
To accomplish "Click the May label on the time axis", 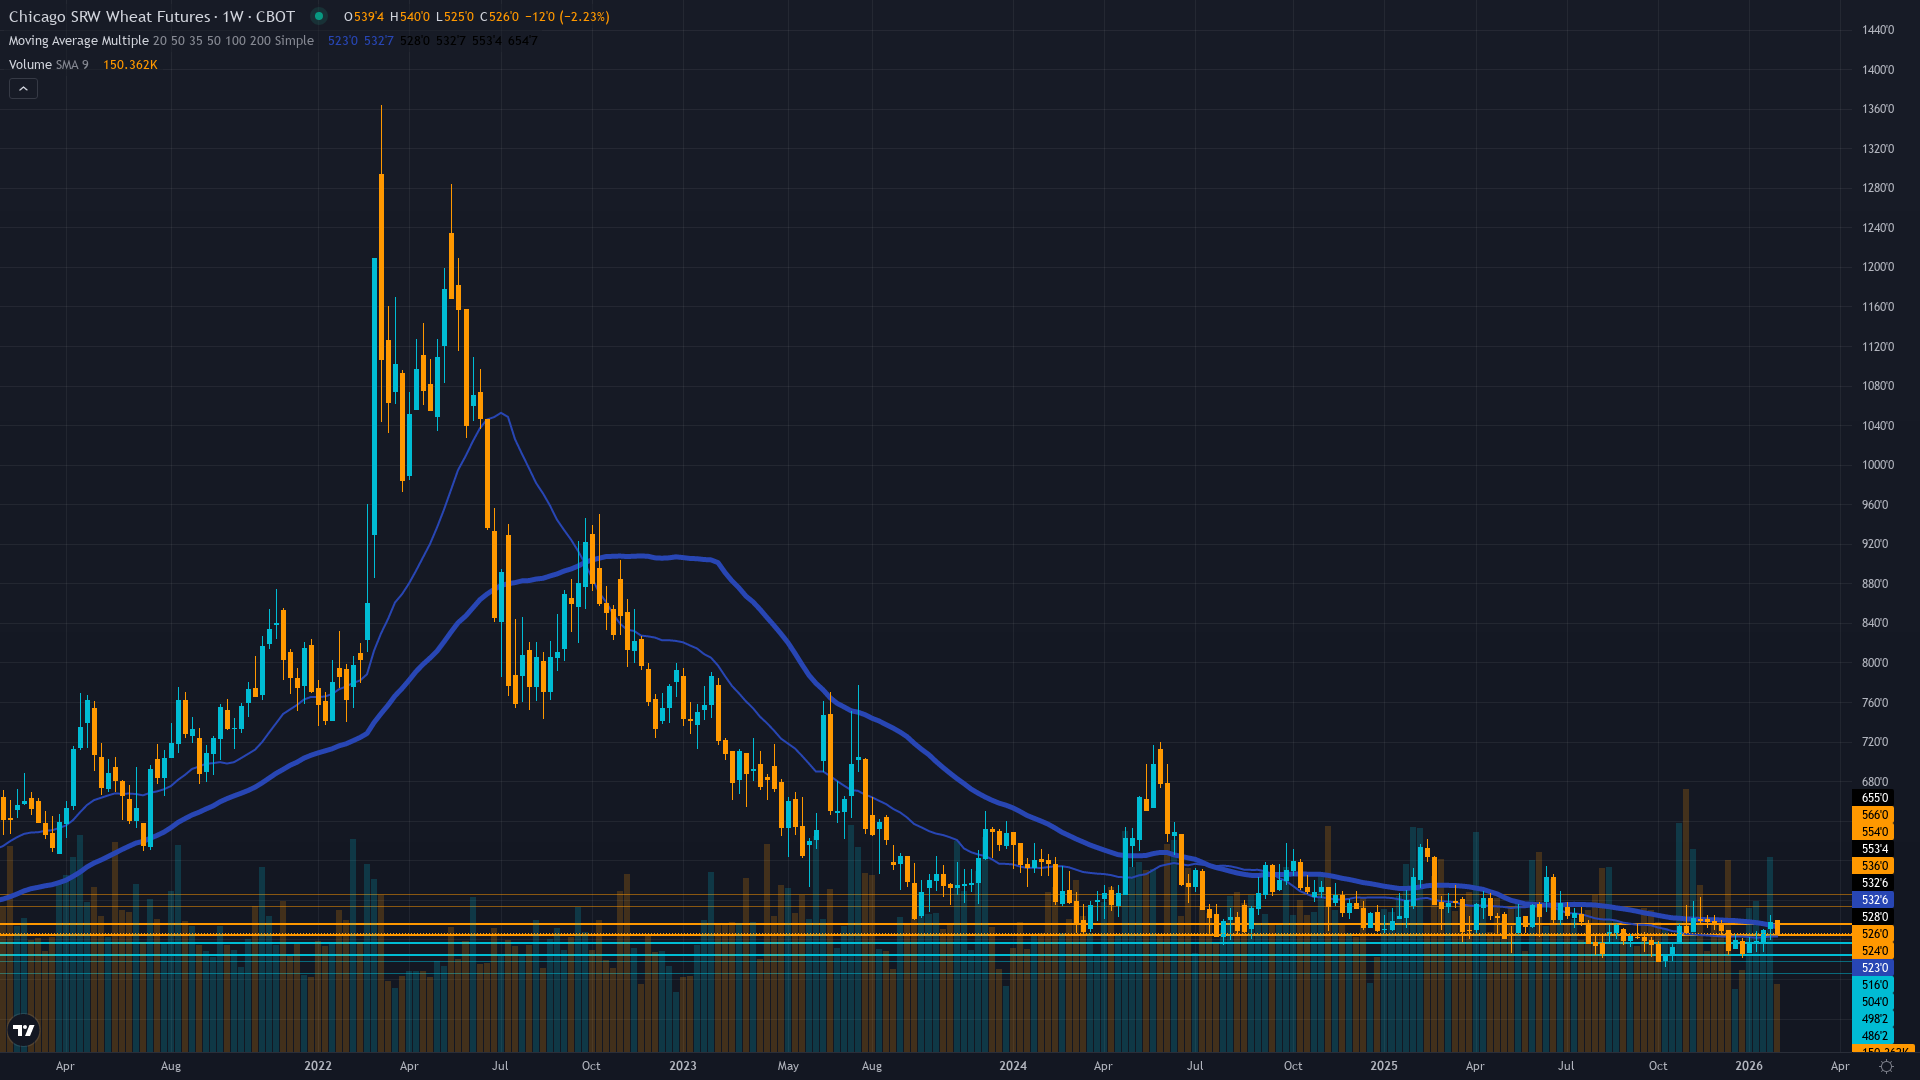I will point(788,1066).
